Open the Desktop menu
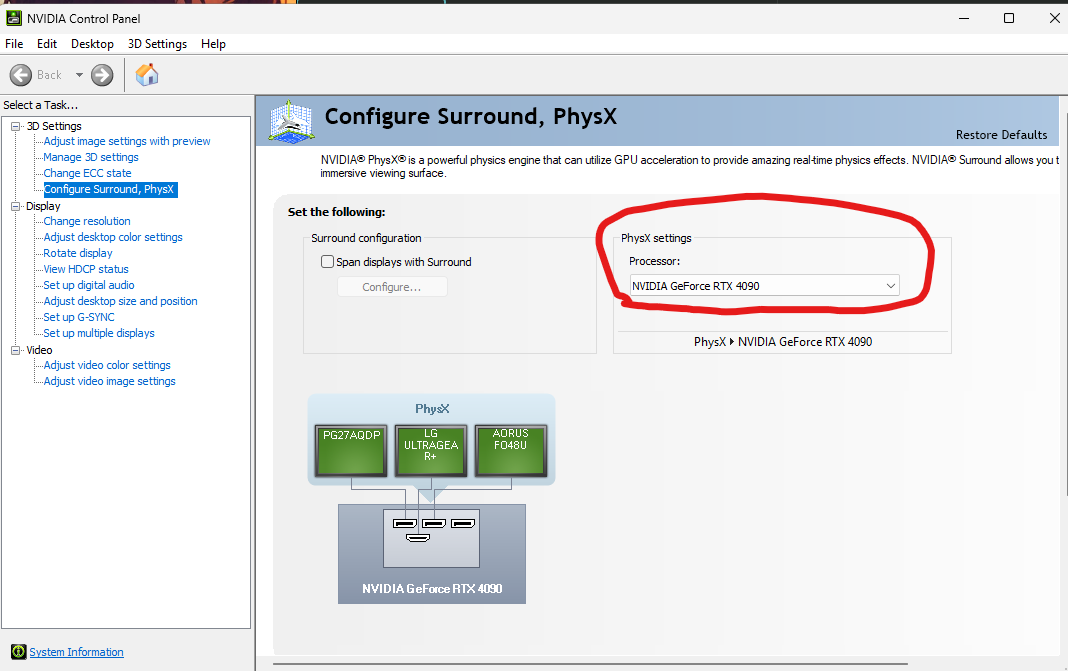The width and height of the screenshot is (1068, 671). (92, 44)
